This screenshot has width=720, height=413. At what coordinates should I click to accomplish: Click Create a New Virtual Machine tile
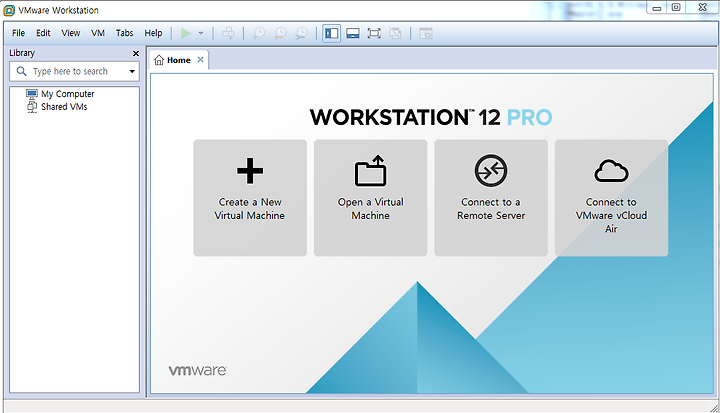click(250, 198)
